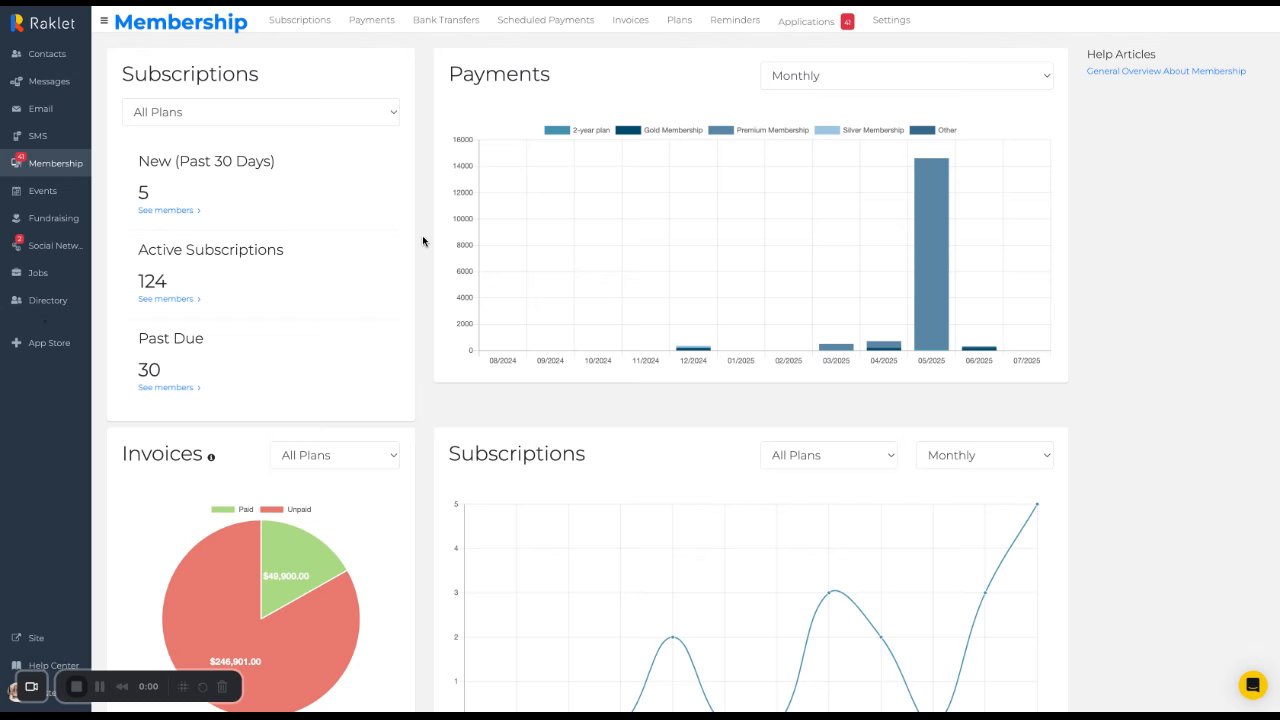Image resolution: width=1280 pixels, height=720 pixels.
Task: Expand the Invoices All Plans dropdown
Action: coord(335,455)
